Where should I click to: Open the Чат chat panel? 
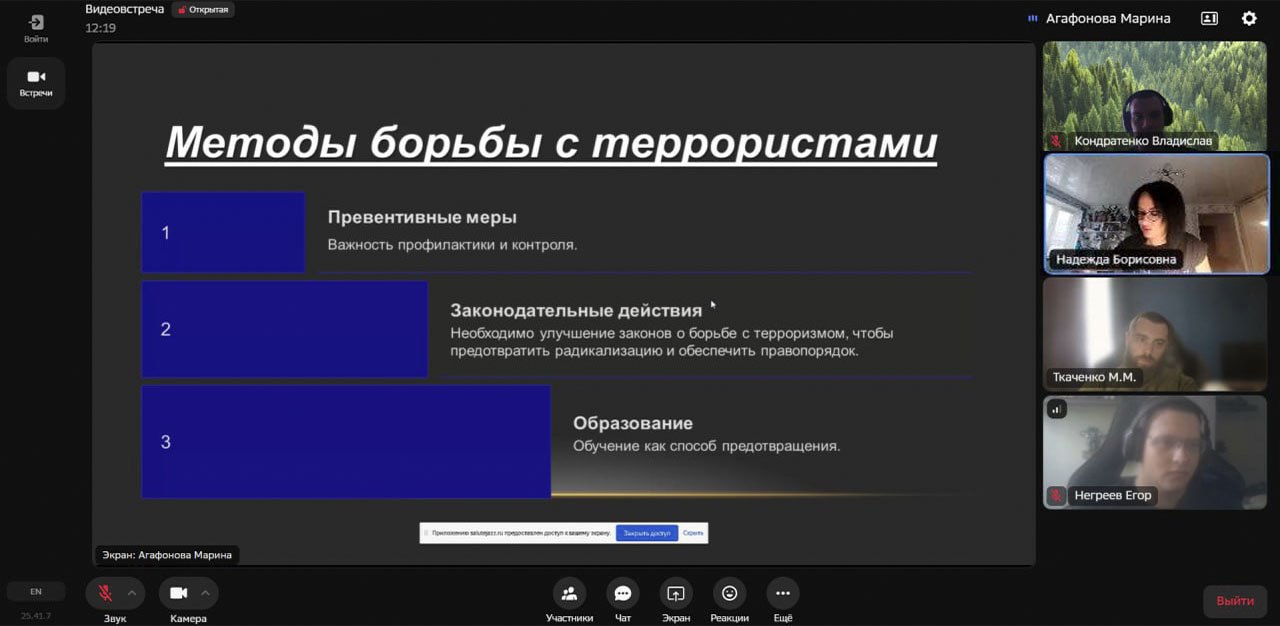(x=623, y=594)
